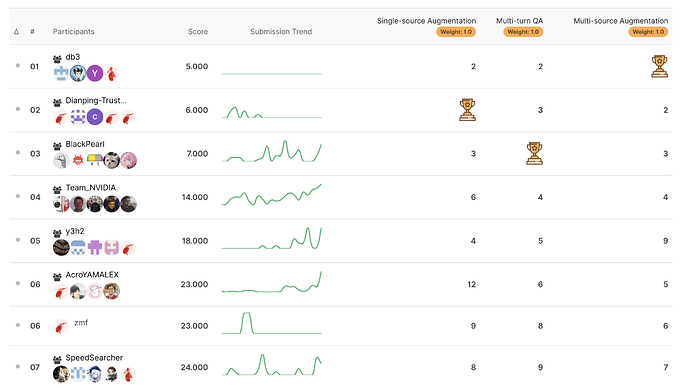Click the status dot in rank 01 row
This screenshot has height=388, width=690.
[18, 66]
